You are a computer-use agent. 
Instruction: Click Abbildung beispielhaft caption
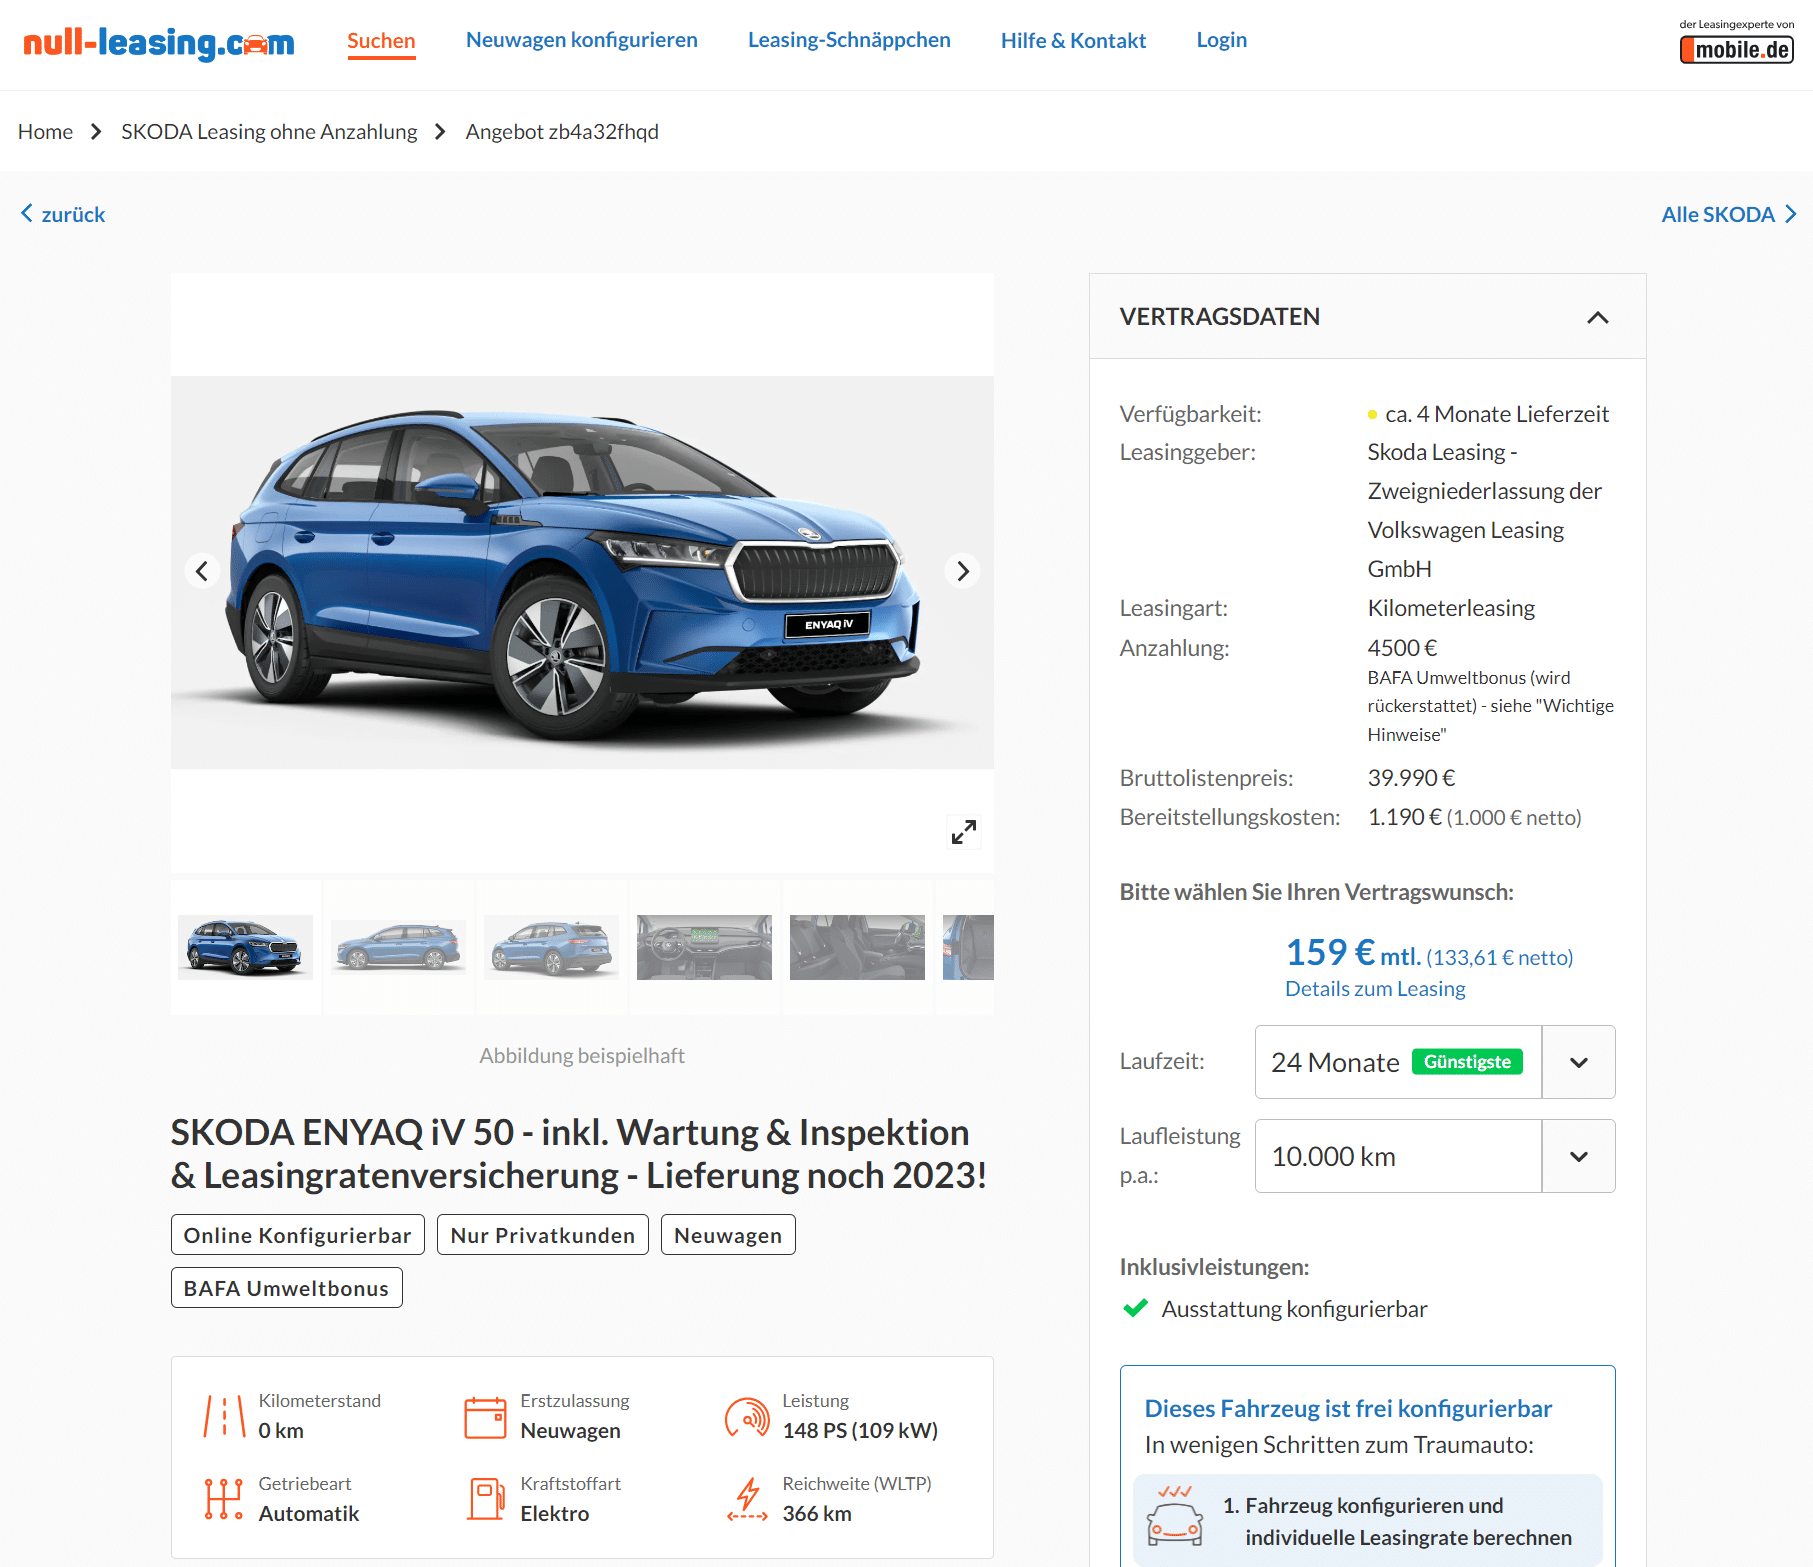tap(582, 1056)
